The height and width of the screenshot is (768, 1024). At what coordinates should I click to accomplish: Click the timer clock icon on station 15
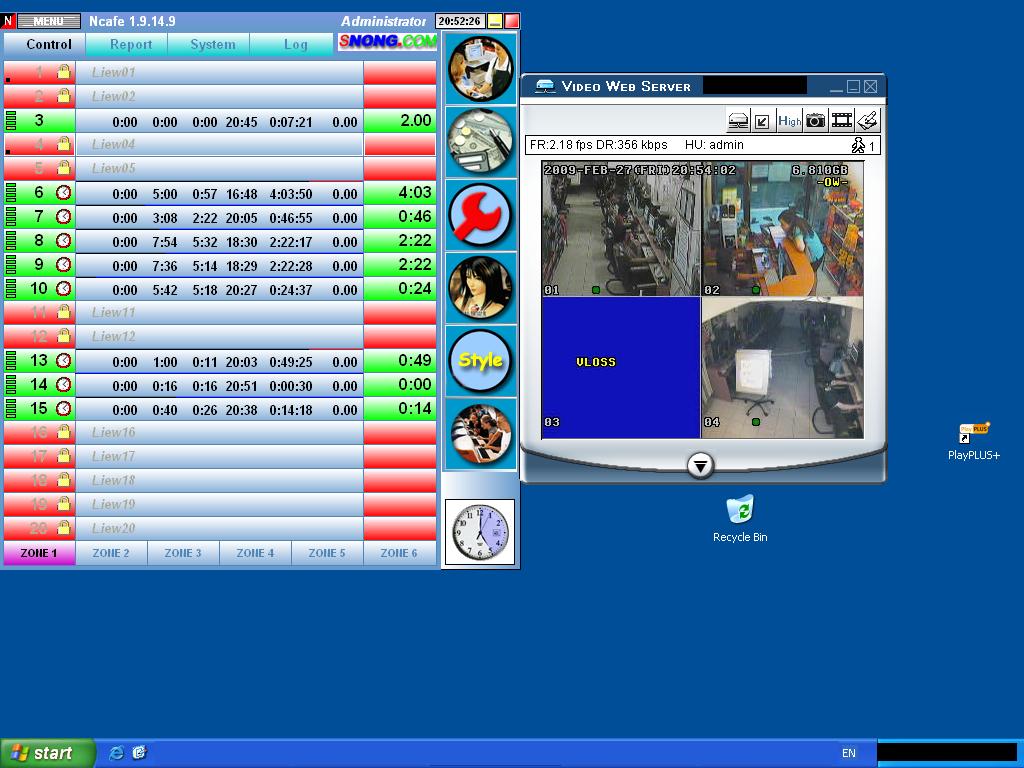tap(63, 408)
